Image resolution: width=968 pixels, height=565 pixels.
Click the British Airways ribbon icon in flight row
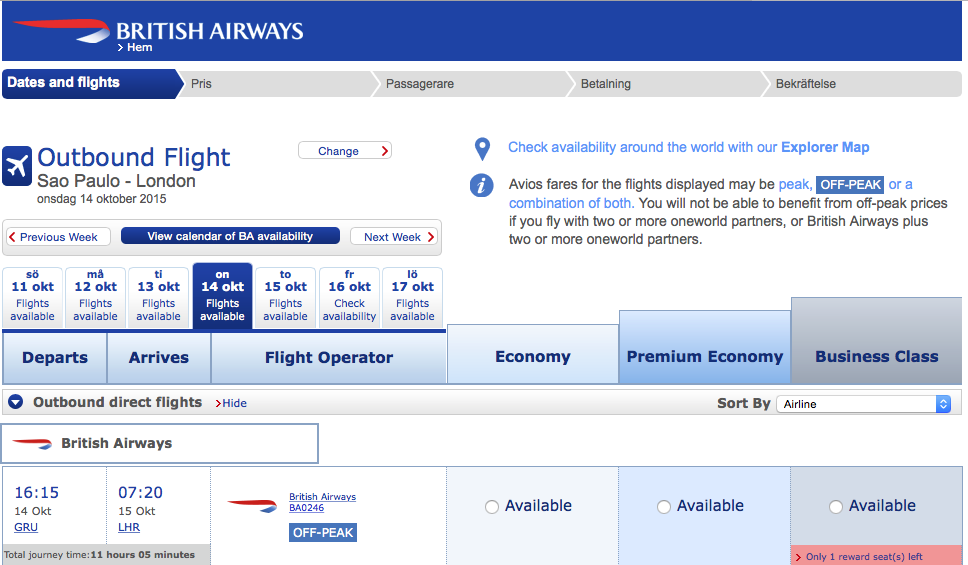(252, 505)
